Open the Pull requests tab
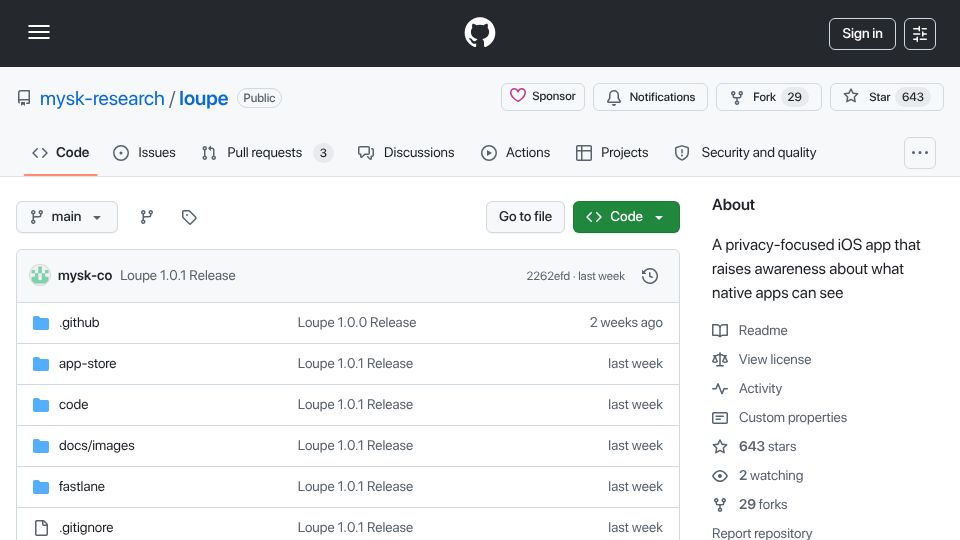 click(x=267, y=152)
